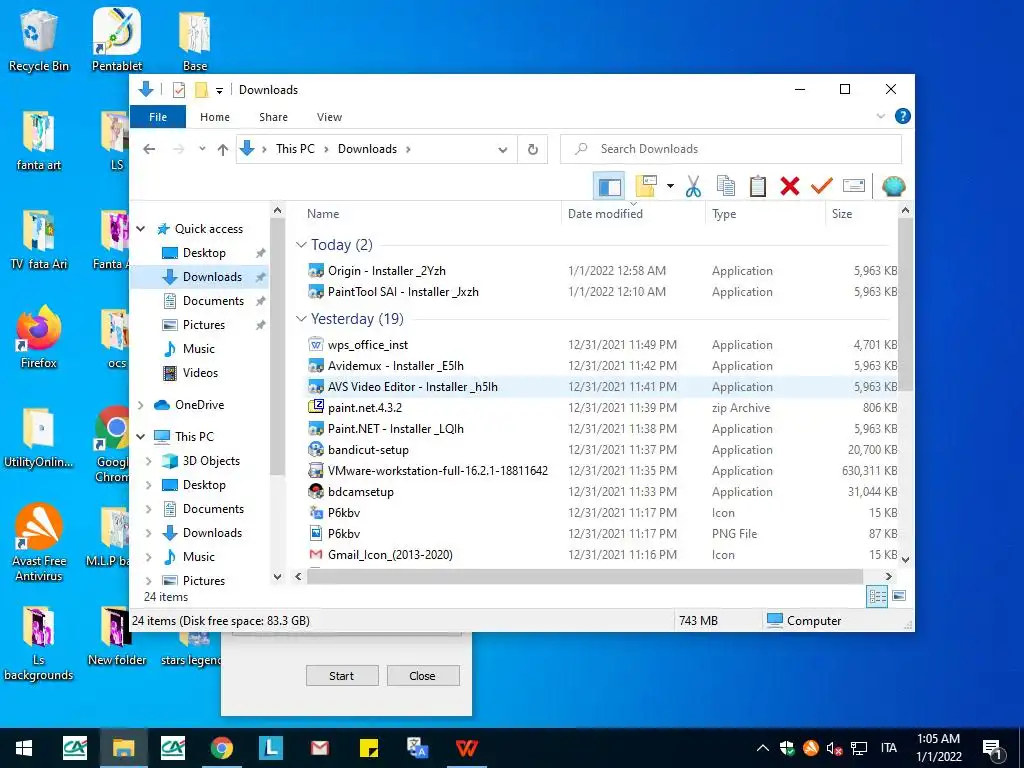Click Start button in background dialog
The height and width of the screenshot is (768, 1024).
(x=342, y=676)
